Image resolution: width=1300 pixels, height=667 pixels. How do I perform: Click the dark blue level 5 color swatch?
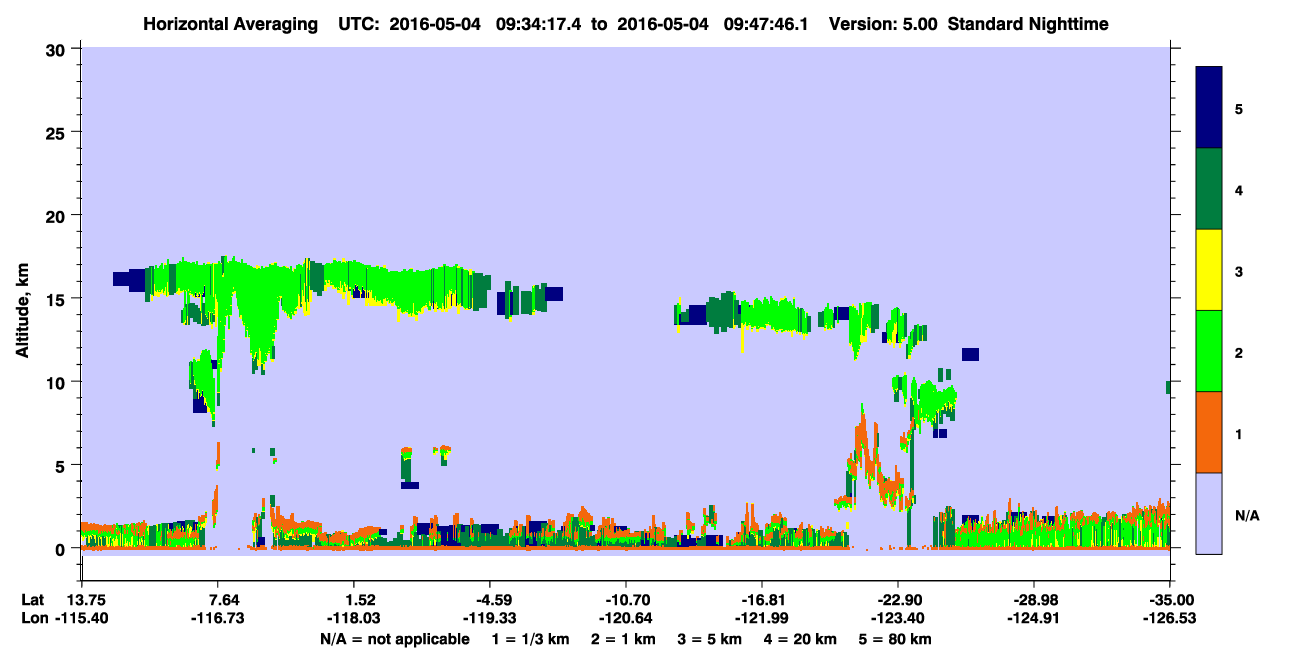pos(1209,107)
